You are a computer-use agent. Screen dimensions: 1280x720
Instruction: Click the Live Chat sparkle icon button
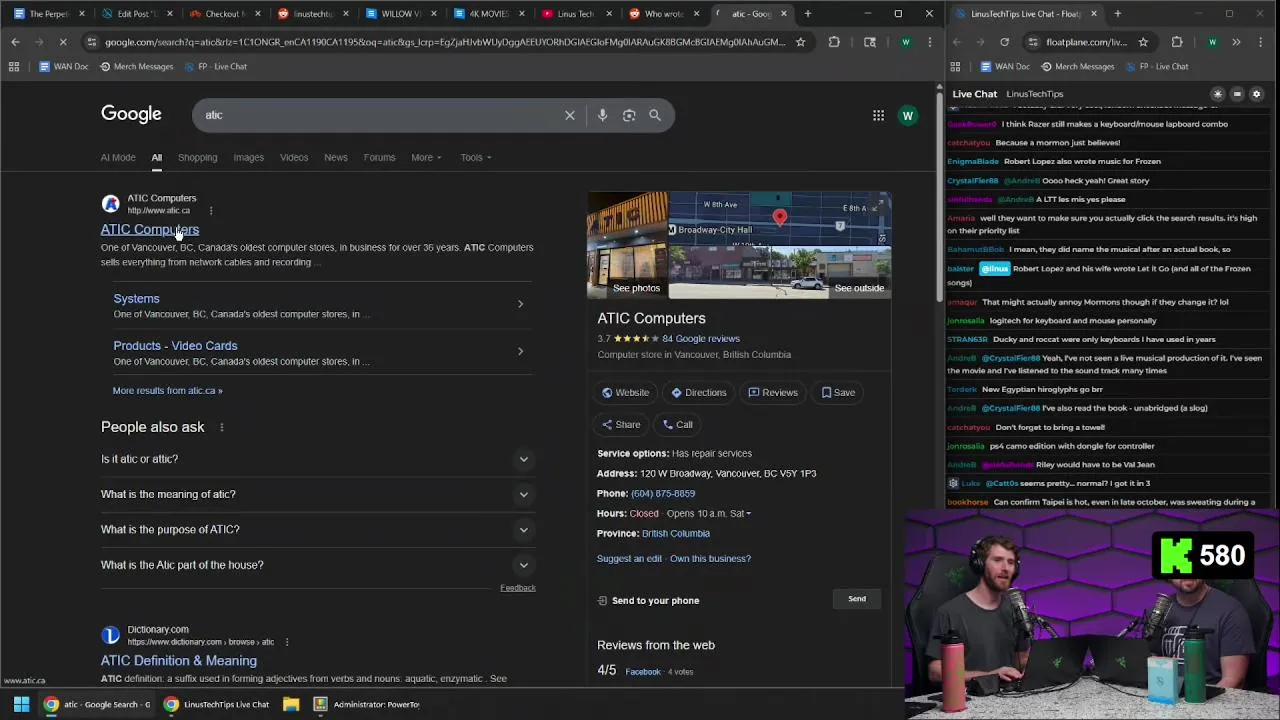pyautogui.click(x=1217, y=94)
